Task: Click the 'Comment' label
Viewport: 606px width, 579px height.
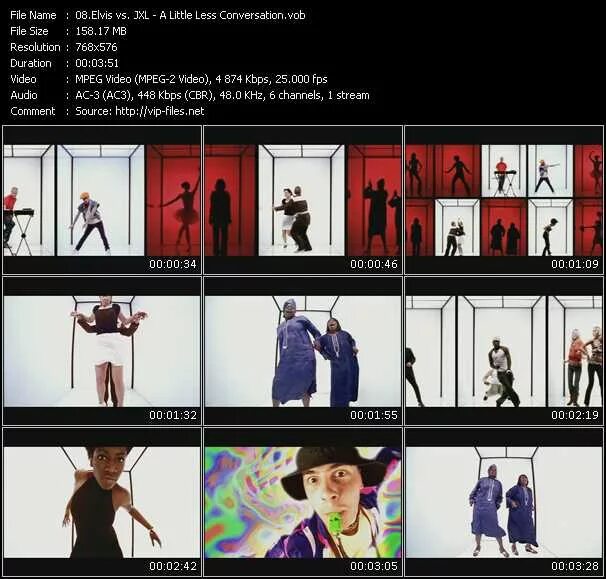Action: [33, 111]
